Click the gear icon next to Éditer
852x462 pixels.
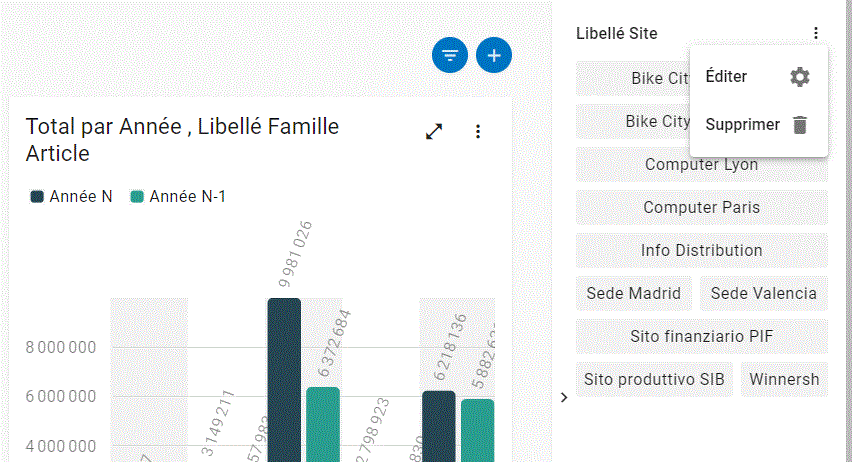pos(799,77)
